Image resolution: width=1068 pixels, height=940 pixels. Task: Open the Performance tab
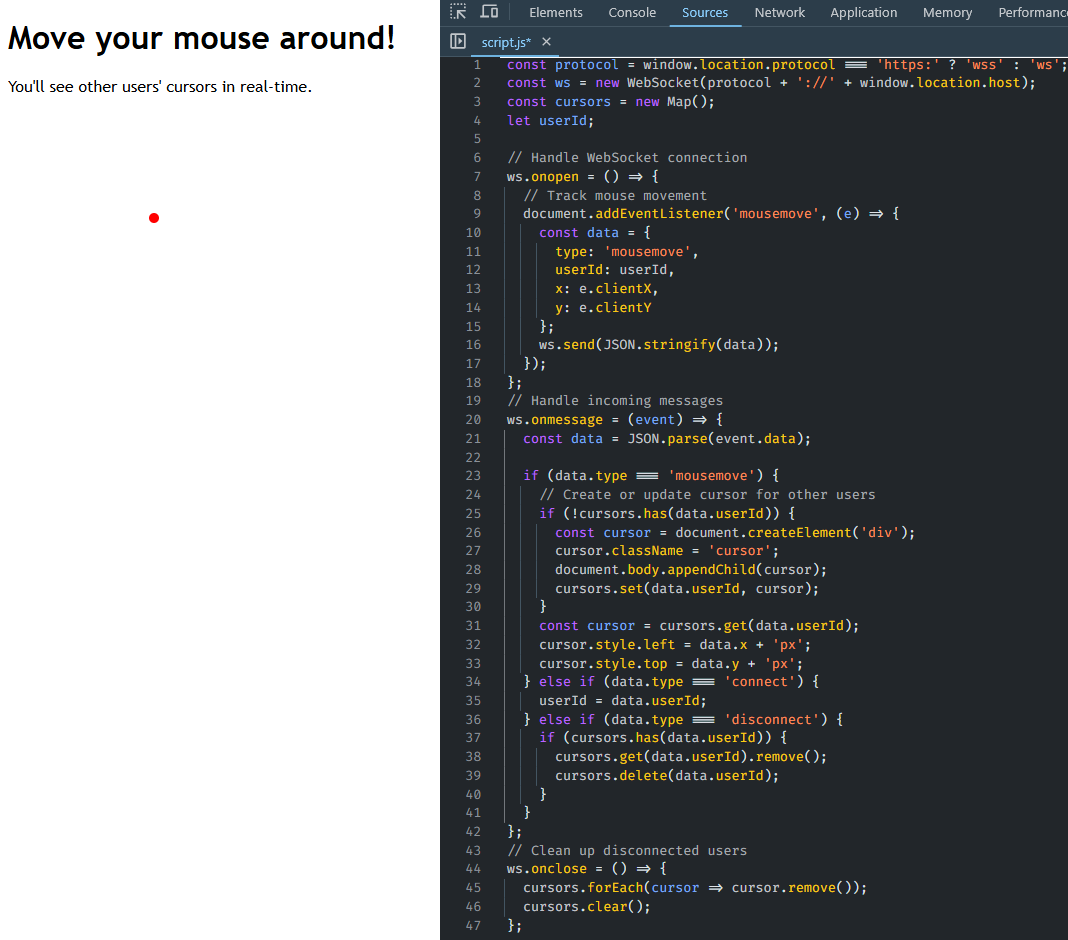tap(1033, 12)
